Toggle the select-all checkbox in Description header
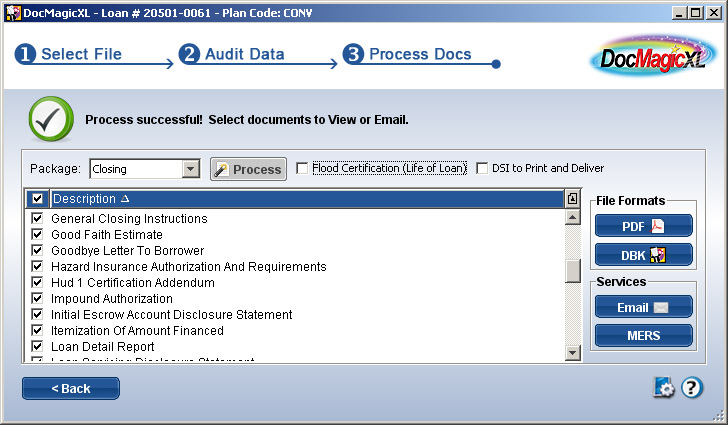This screenshot has height=425, width=728. pos(37,199)
